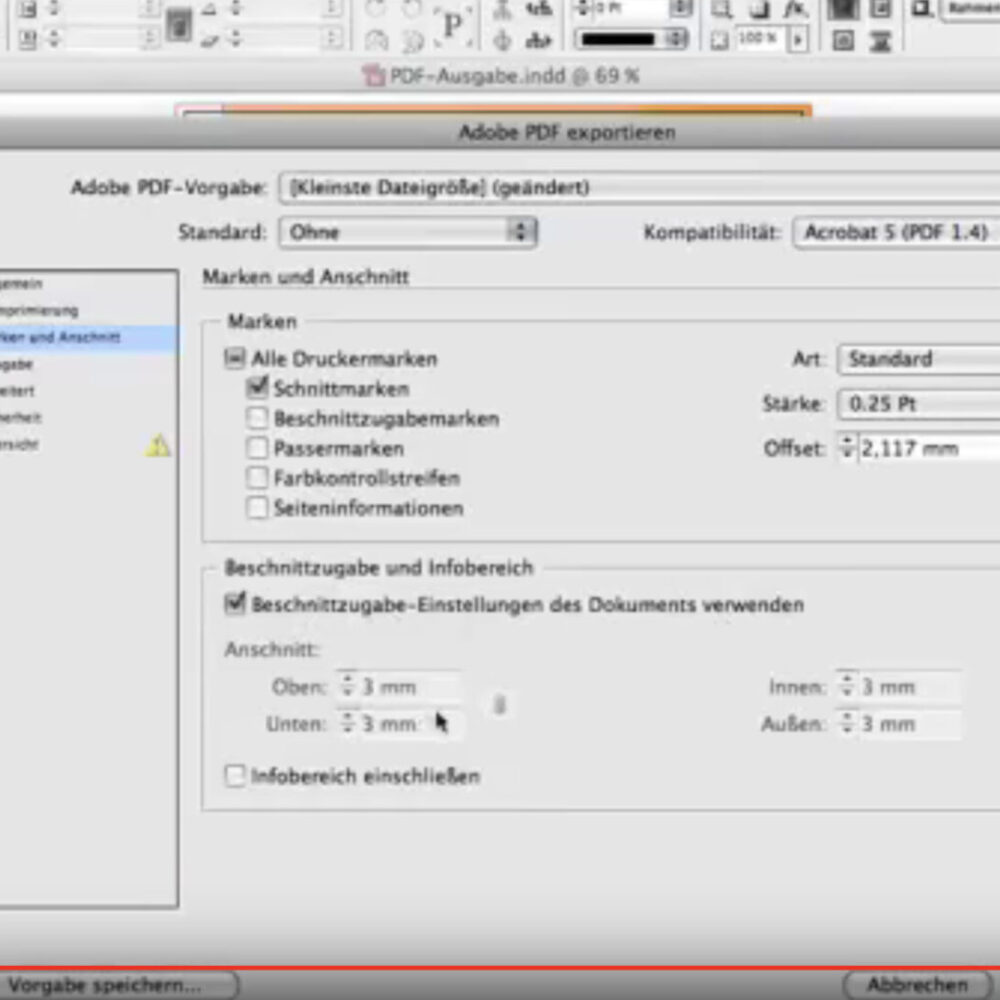The height and width of the screenshot is (1000, 1000).
Task: Open the Art dropdown showing Standard
Action: (919, 358)
